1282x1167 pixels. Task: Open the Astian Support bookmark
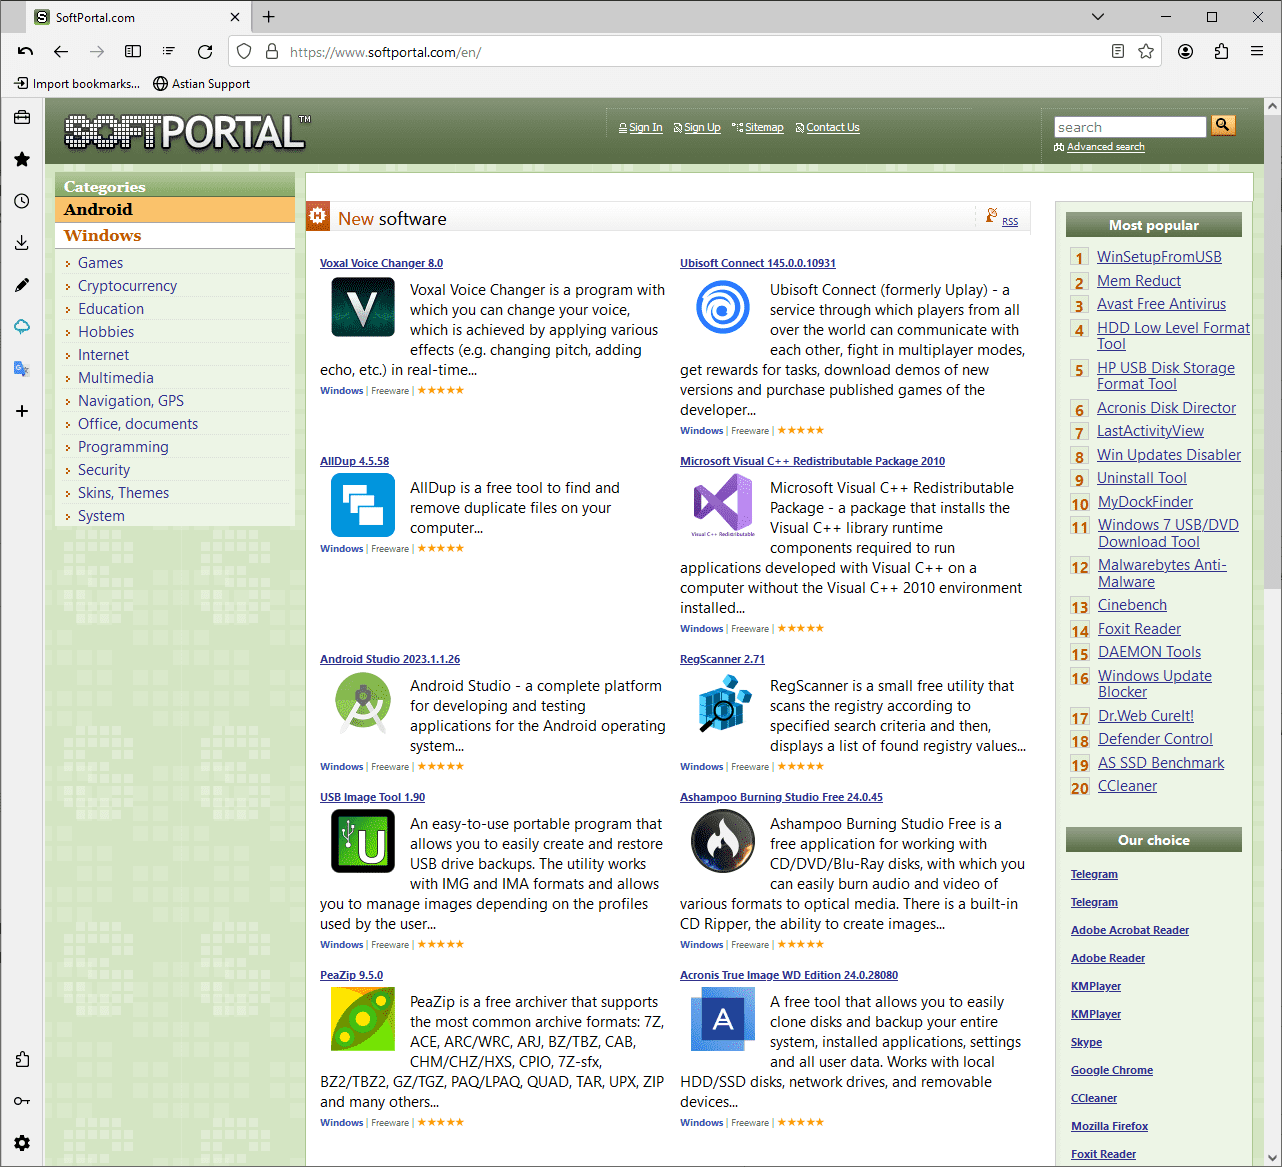[202, 84]
